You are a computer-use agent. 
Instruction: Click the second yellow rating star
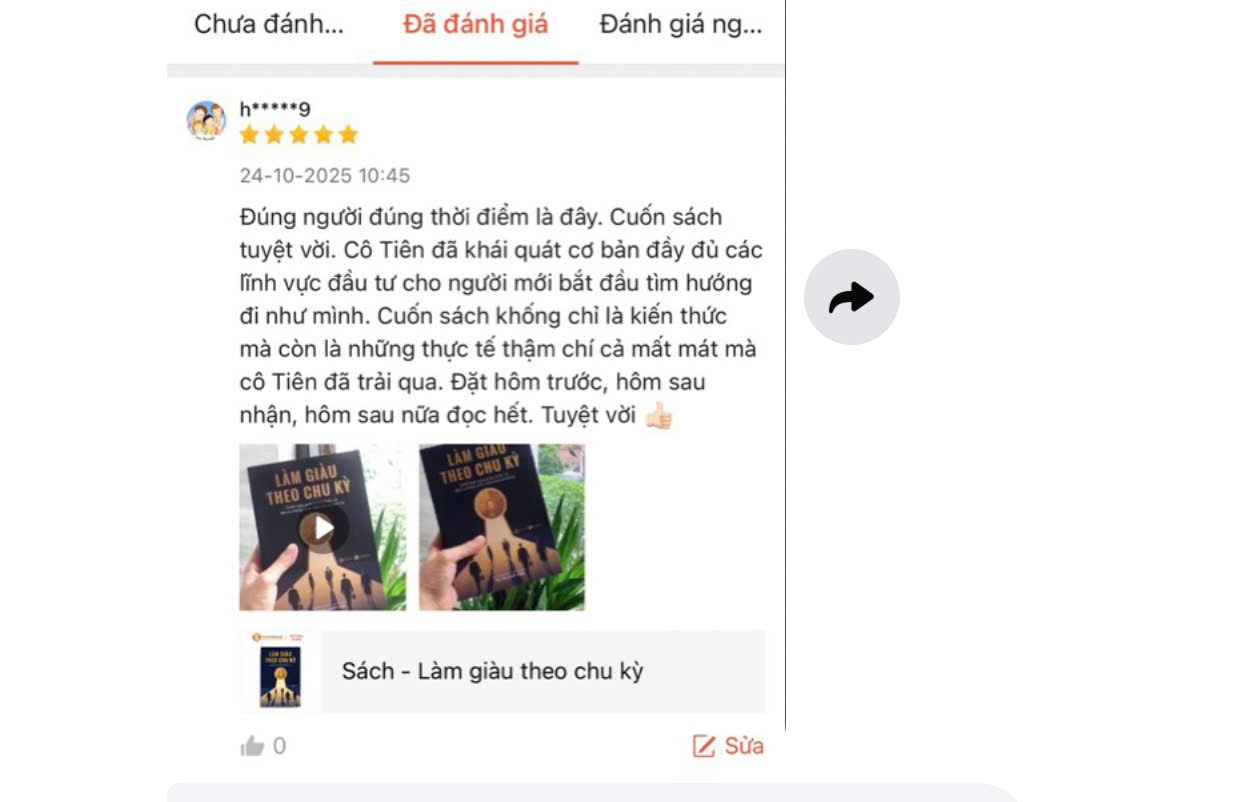pyautogui.click(x=274, y=135)
